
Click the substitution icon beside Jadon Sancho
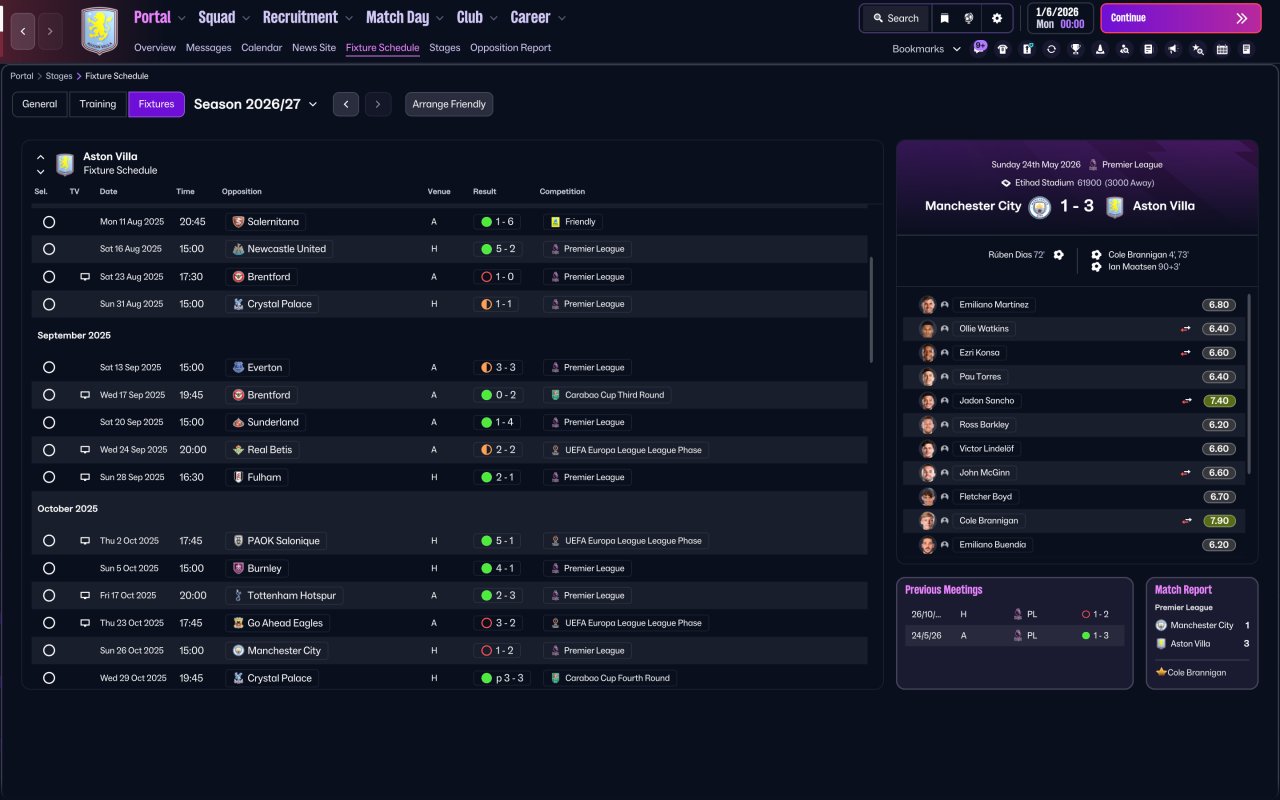(1186, 401)
